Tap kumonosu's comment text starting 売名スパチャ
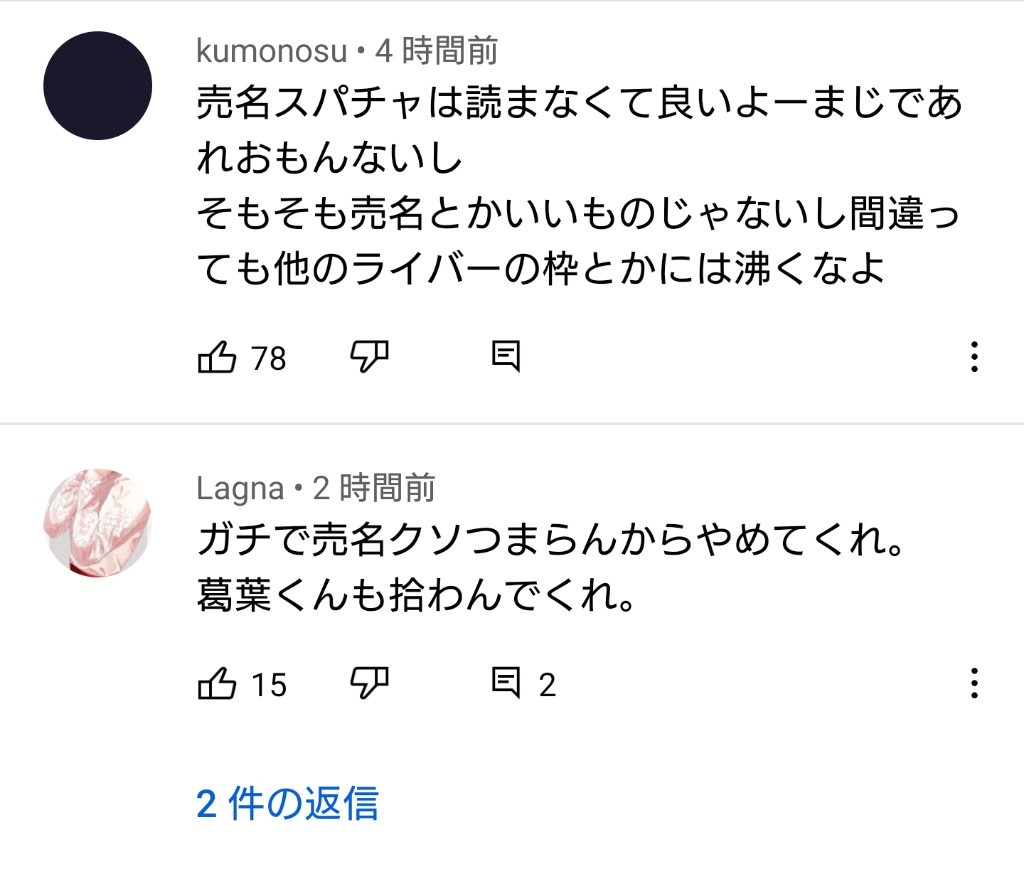 pyautogui.click(x=578, y=187)
